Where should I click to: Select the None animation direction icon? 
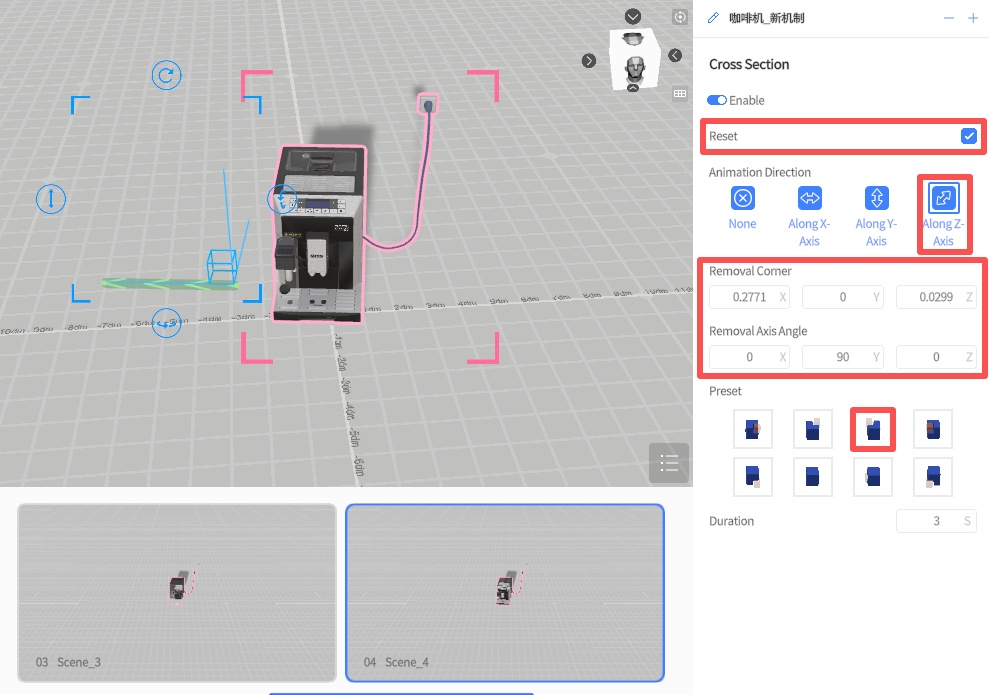tap(742, 198)
